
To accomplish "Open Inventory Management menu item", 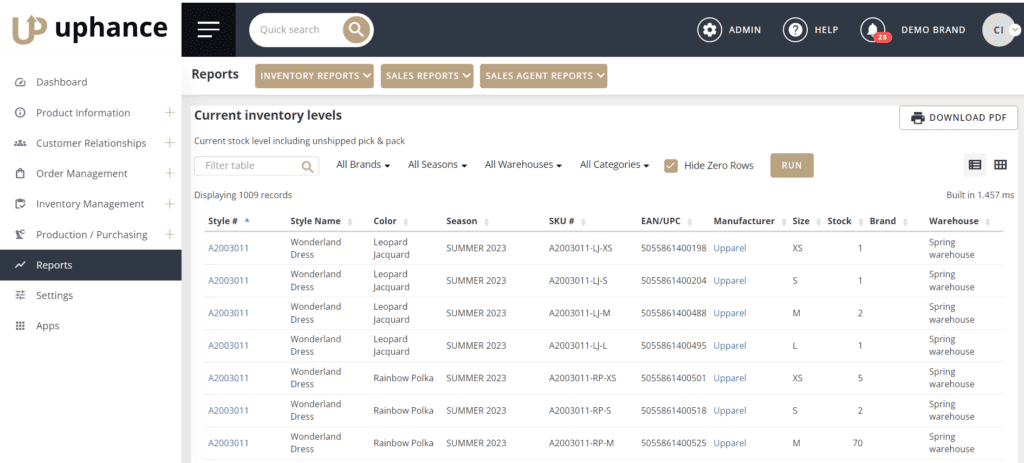I will 91,204.
